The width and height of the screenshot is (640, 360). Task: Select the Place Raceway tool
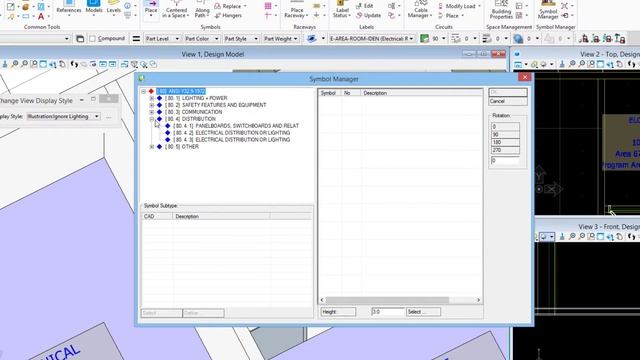(x=297, y=10)
